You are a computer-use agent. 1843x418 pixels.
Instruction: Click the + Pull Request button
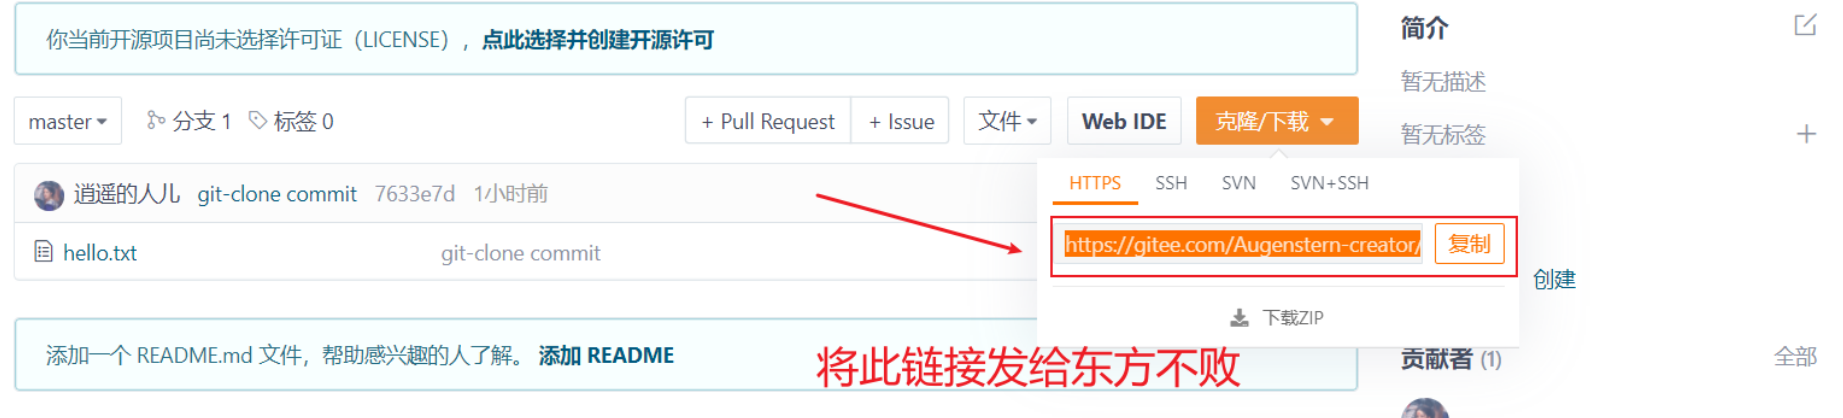[x=768, y=121]
